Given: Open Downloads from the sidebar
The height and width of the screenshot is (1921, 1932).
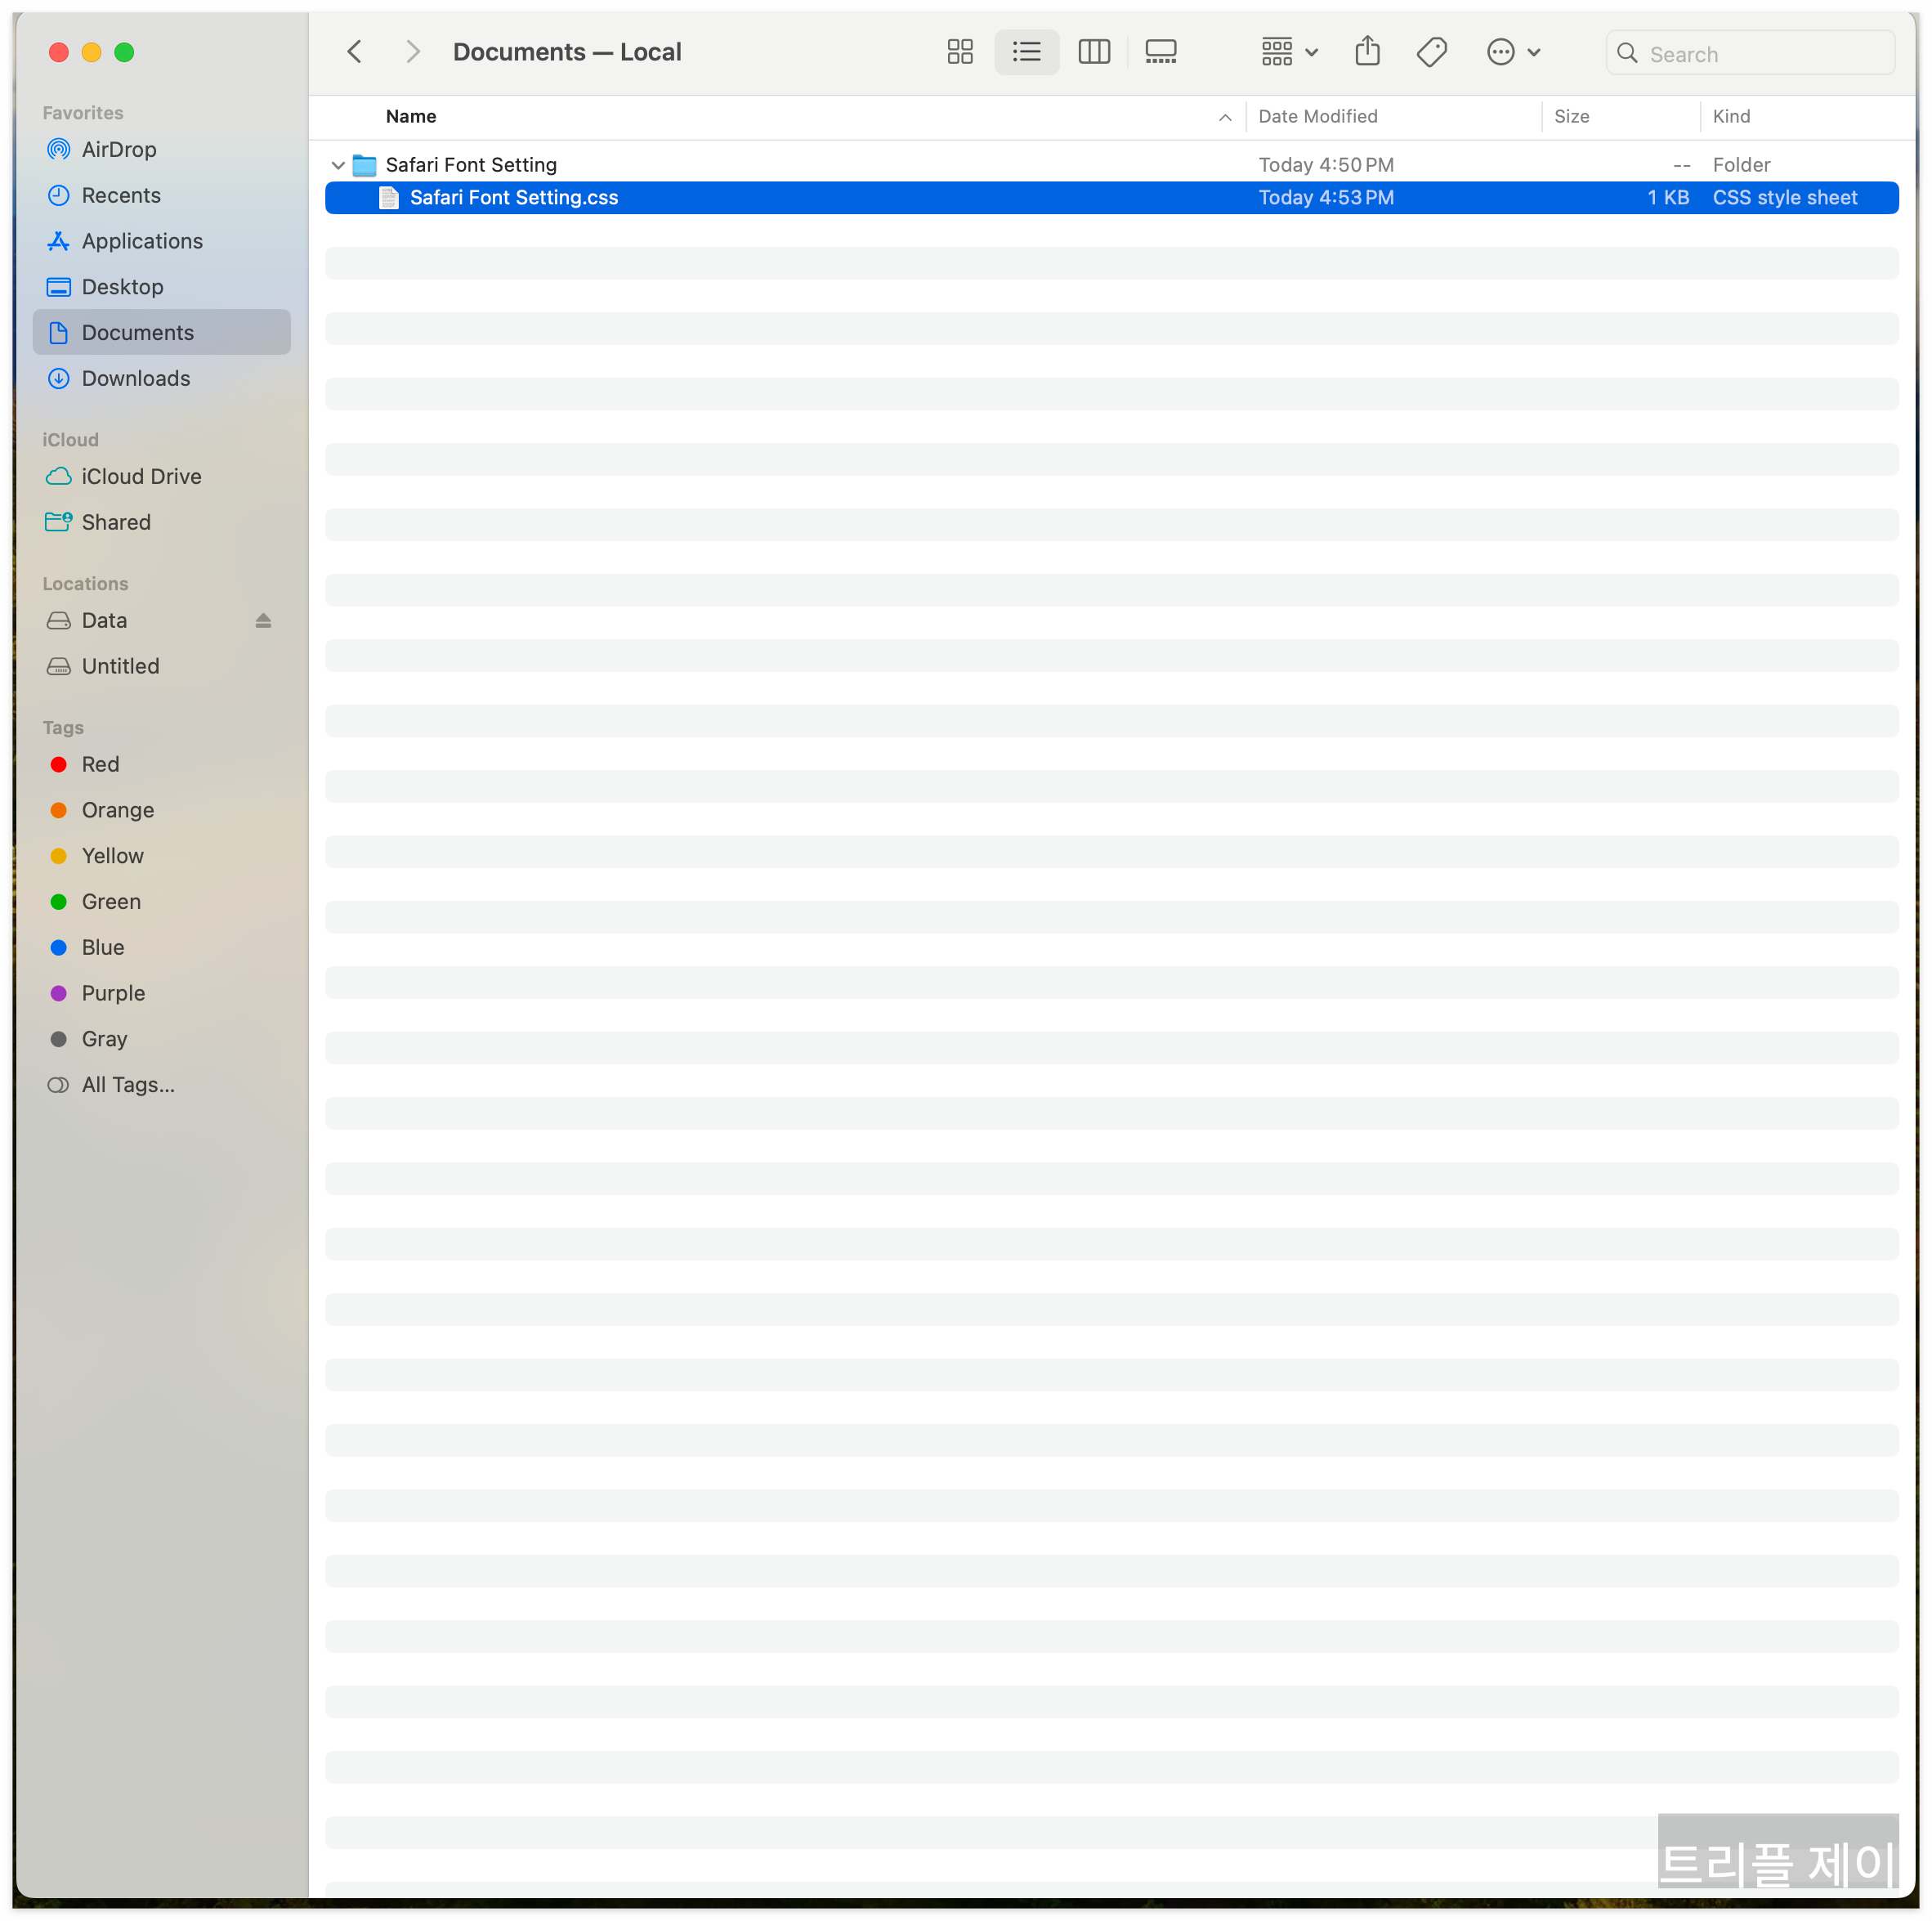Looking at the screenshot, I should point(135,379).
